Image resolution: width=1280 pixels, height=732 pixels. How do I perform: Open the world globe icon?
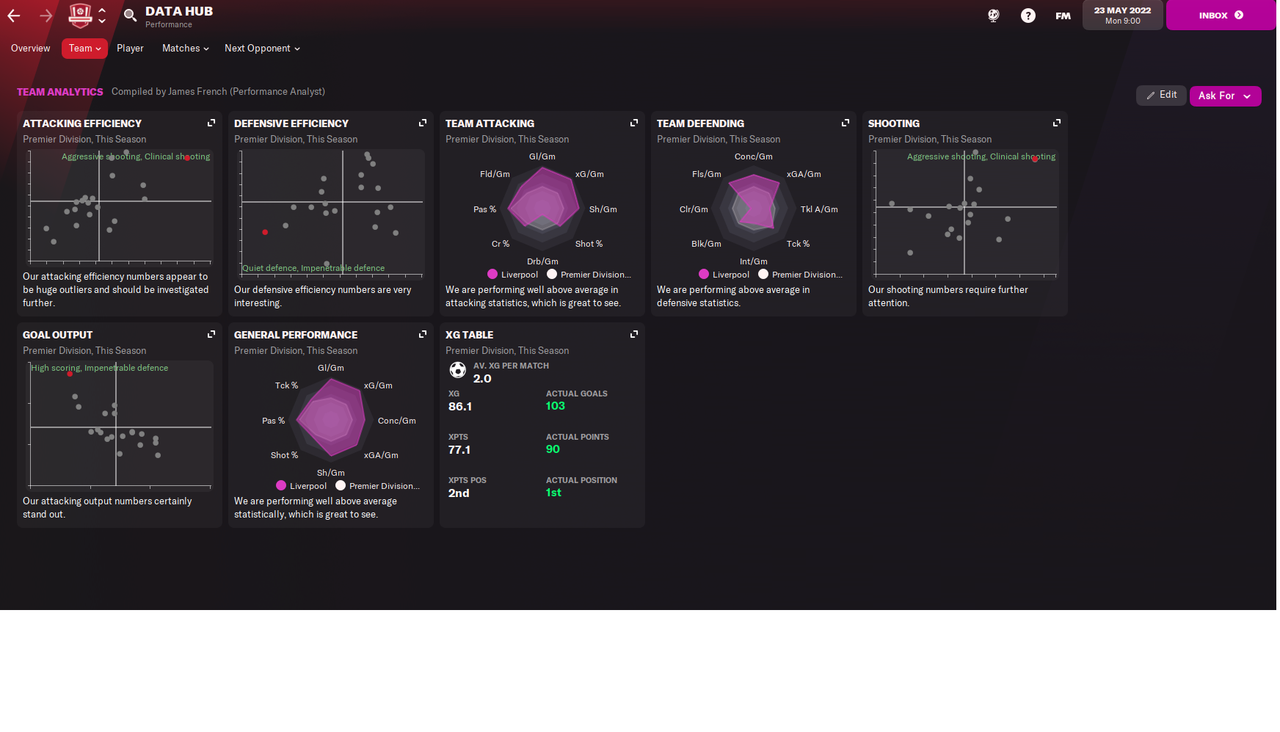(994, 15)
